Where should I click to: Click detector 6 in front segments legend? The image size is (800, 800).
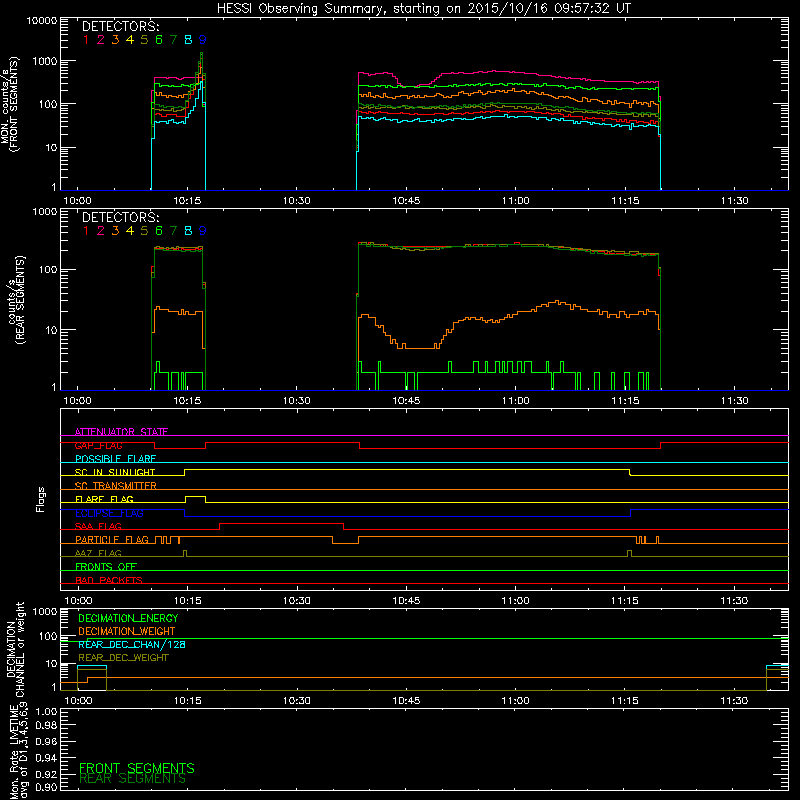(x=159, y=40)
